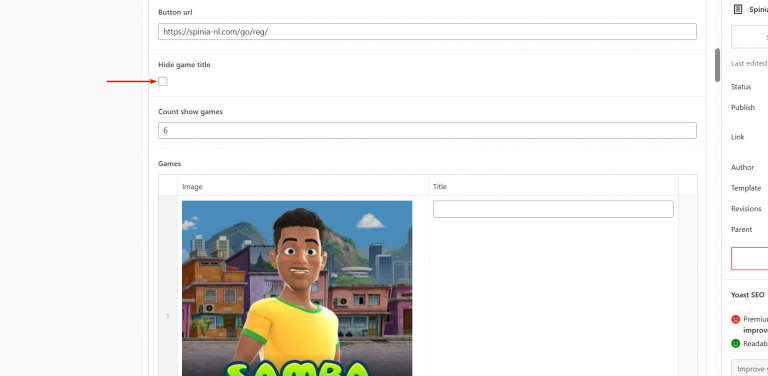Click the Publish label in sidebar
768x376 pixels.
[x=743, y=107]
